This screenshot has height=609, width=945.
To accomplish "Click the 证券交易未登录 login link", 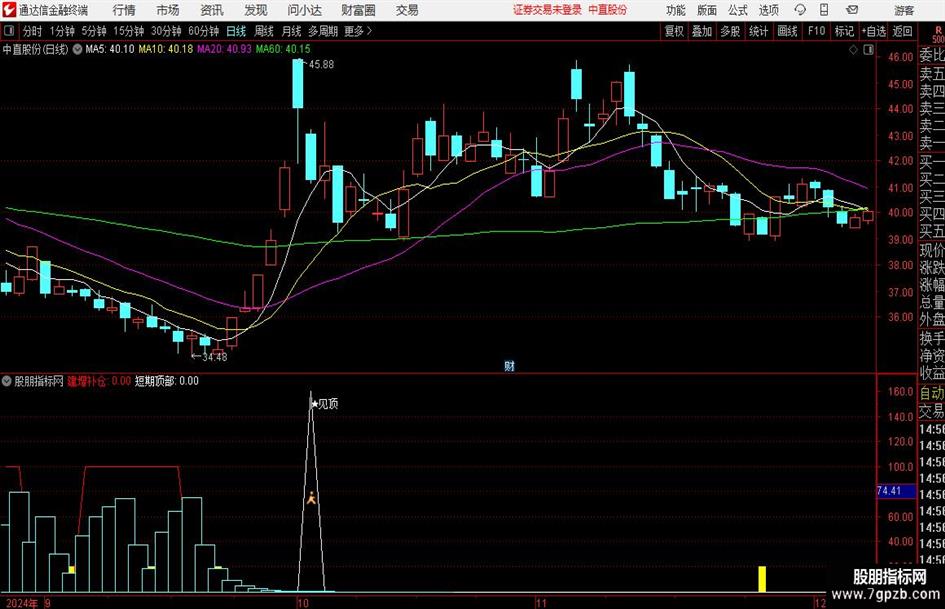I will [547, 10].
